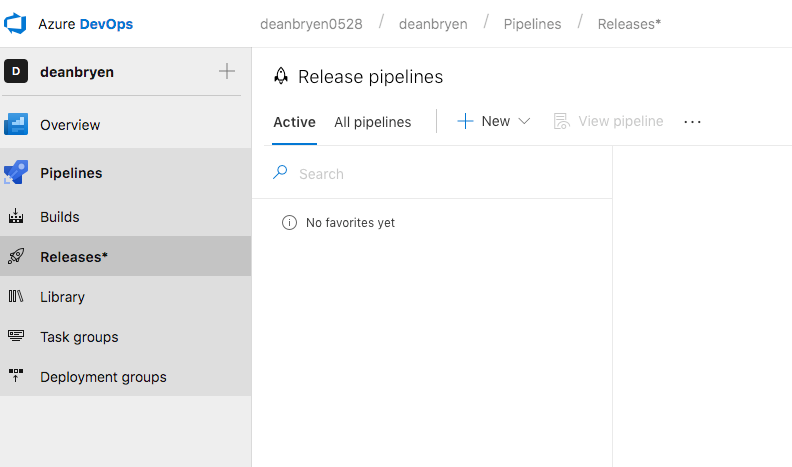The image size is (792, 467).
Task: Click the Deployment groups sidebar icon
Action: pos(16,377)
